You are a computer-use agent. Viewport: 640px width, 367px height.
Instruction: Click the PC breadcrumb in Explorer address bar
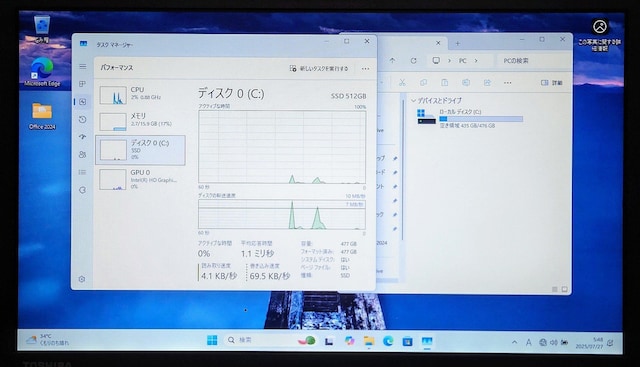(x=462, y=60)
